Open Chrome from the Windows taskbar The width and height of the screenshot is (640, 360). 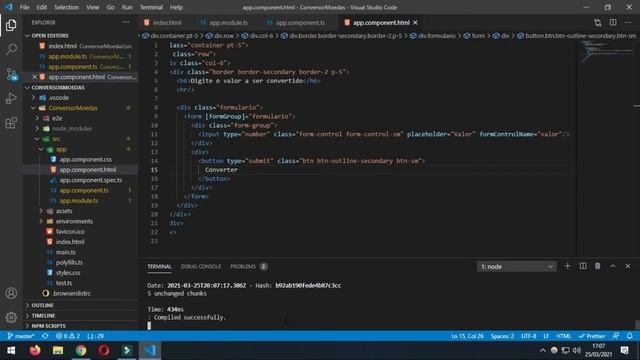tap(81, 350)
